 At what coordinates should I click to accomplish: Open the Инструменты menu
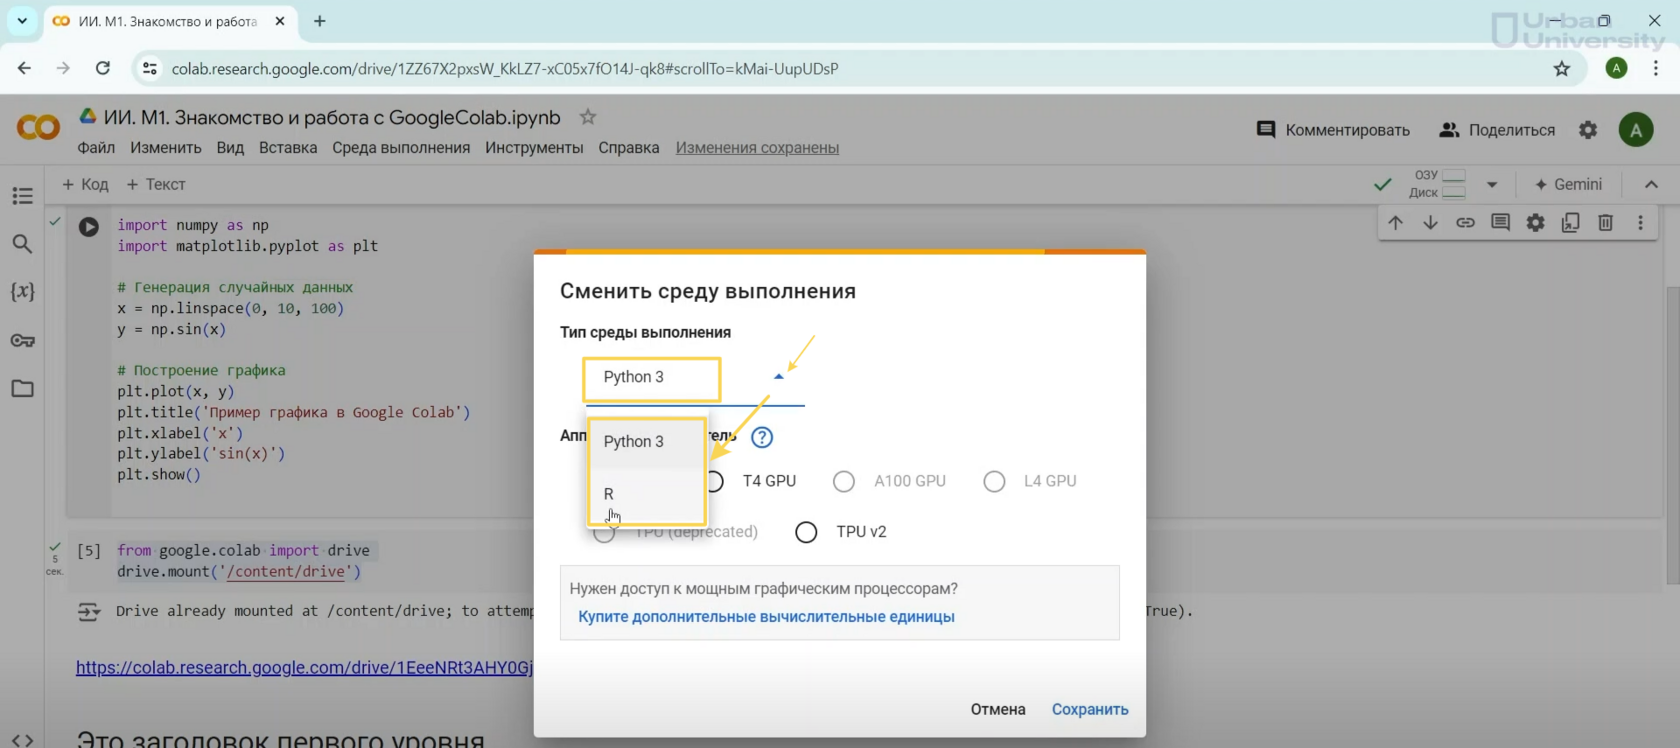pos(534,148)
